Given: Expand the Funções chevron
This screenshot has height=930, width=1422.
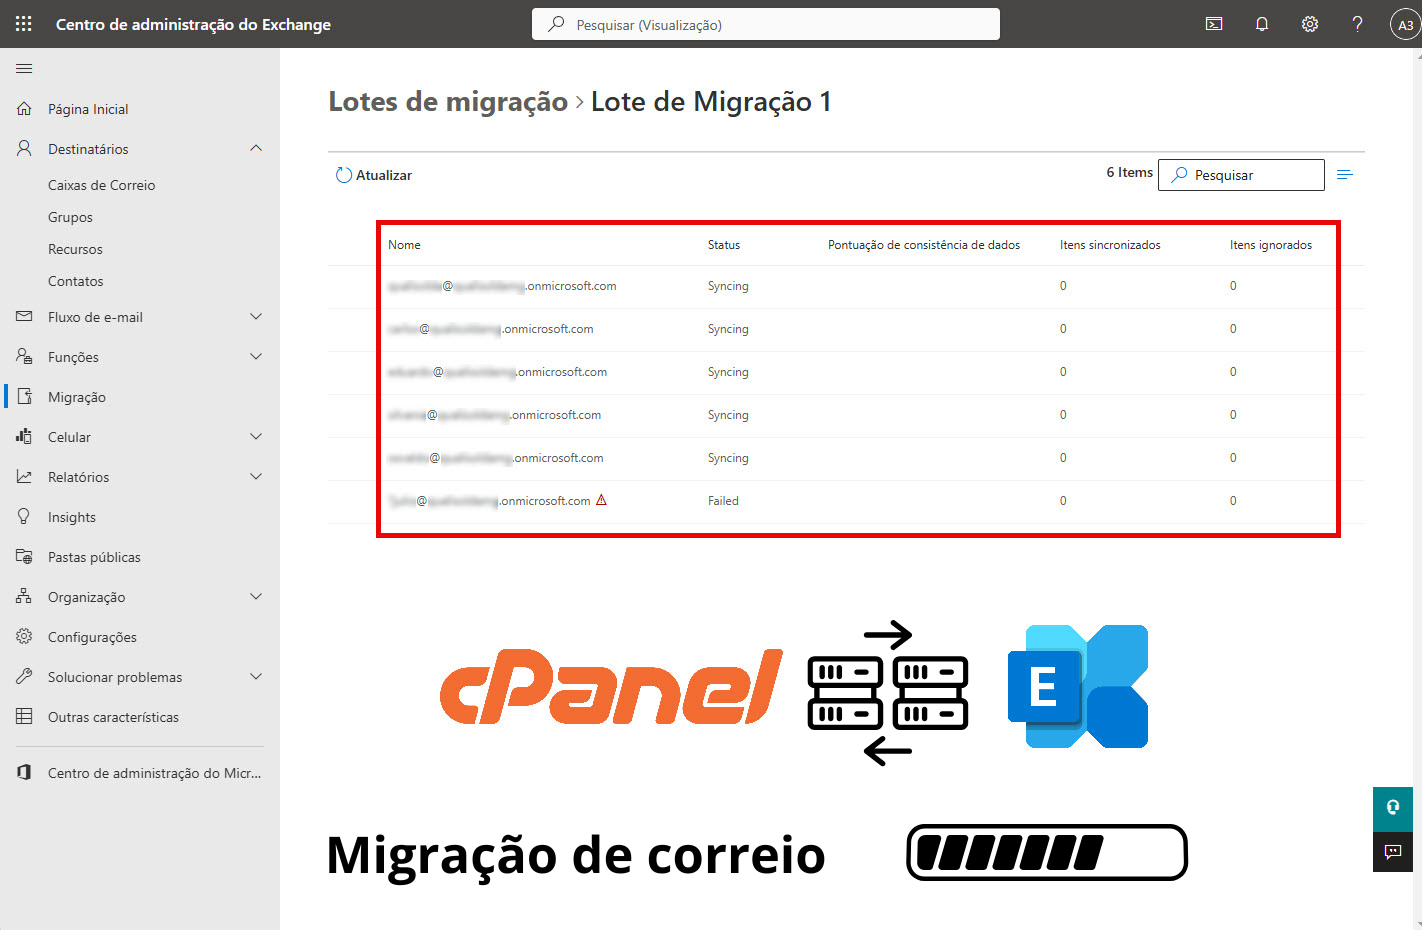Looking at the screenshot, I should click(x=256, y=356).
